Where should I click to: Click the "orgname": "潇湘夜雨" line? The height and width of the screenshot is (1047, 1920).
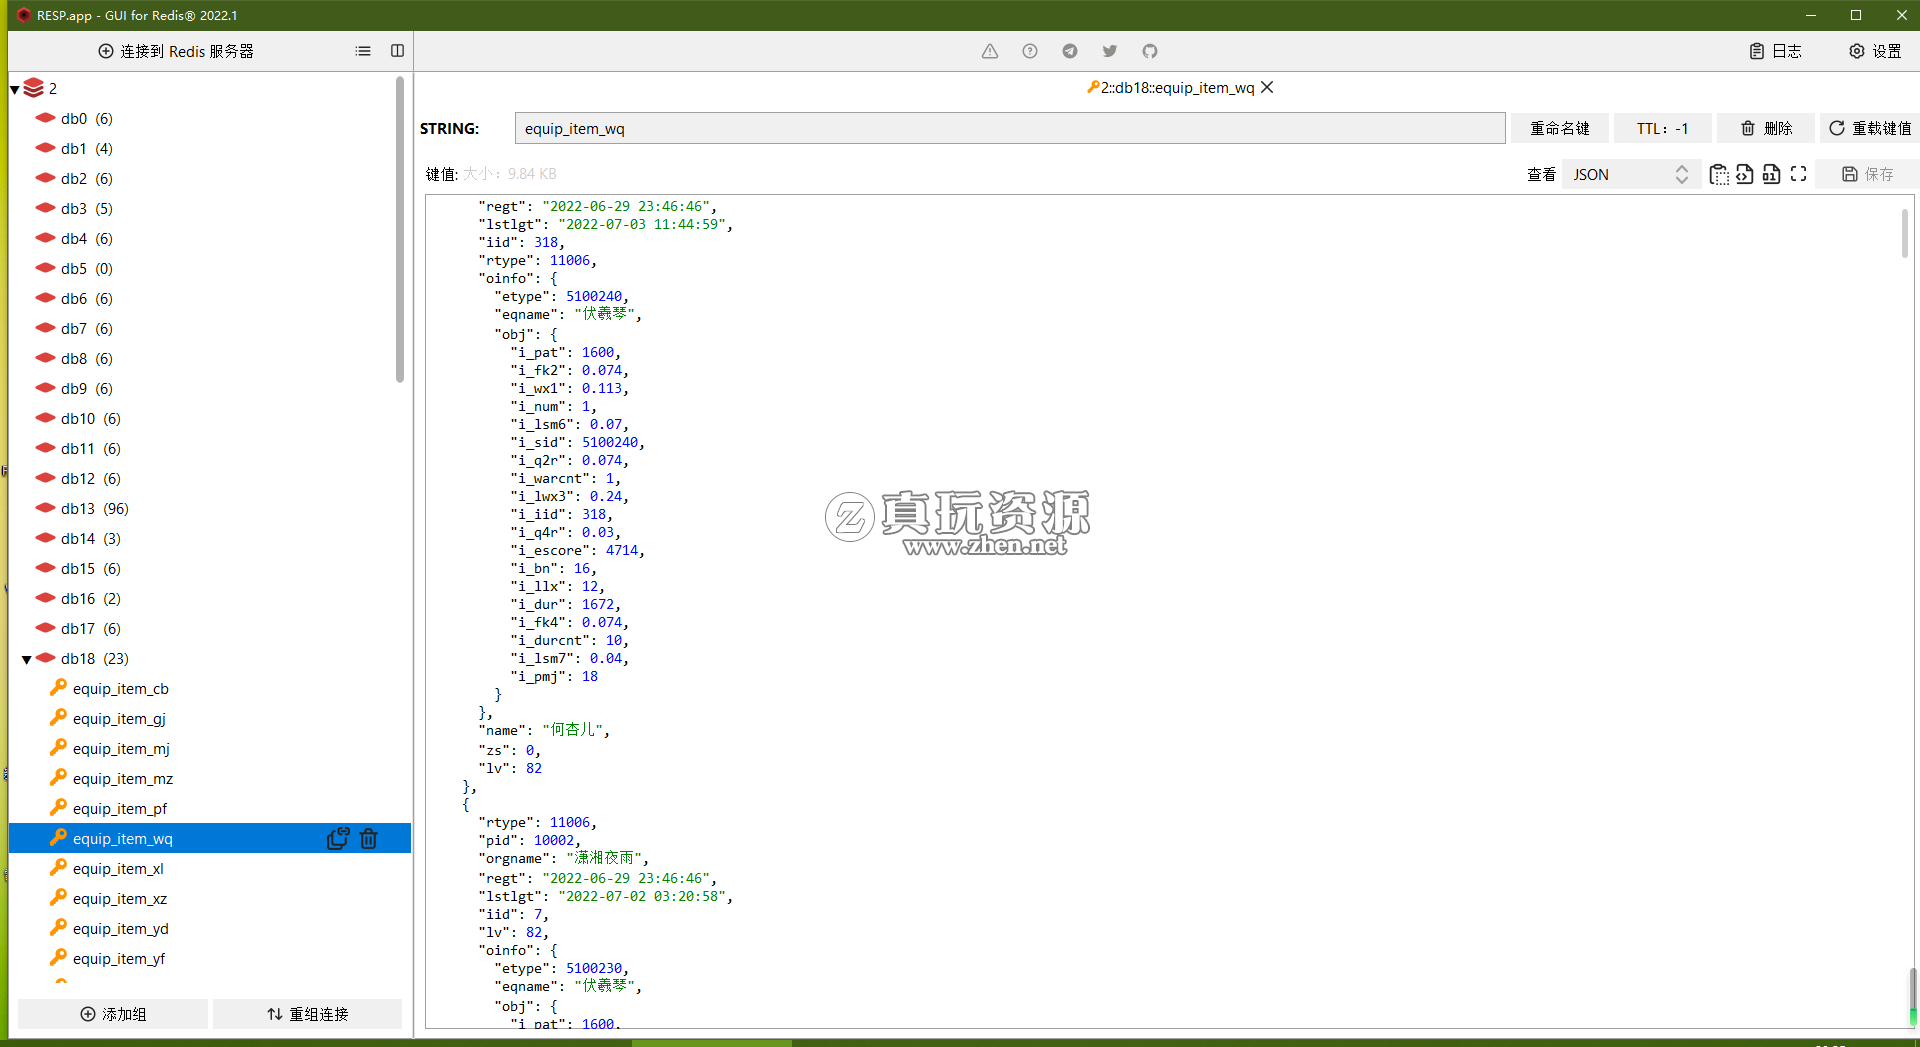click(564, 858)
